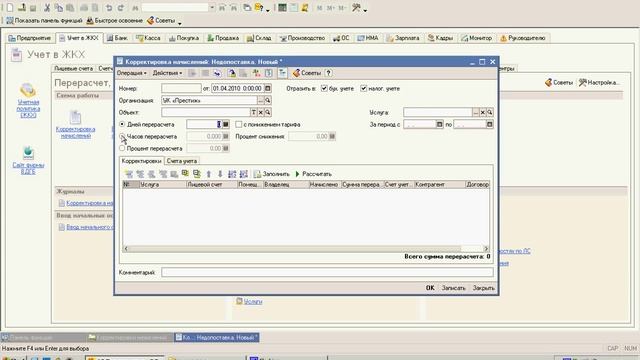
Task: Click Советы icon in dialog toolbar
Action: click(x=307, y=73)
